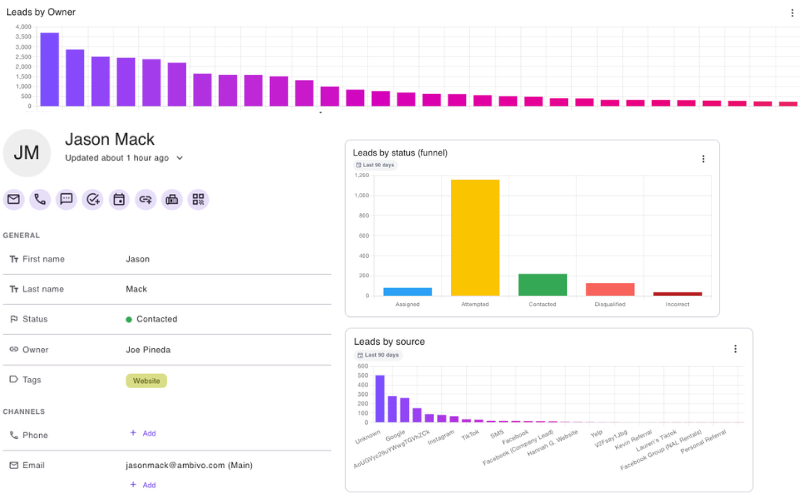Click the Unknown bar in Leads by source

coord(380,399)
